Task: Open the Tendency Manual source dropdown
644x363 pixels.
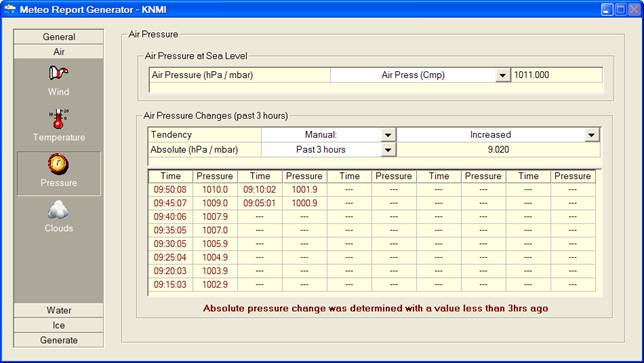Action: point(388,135)
